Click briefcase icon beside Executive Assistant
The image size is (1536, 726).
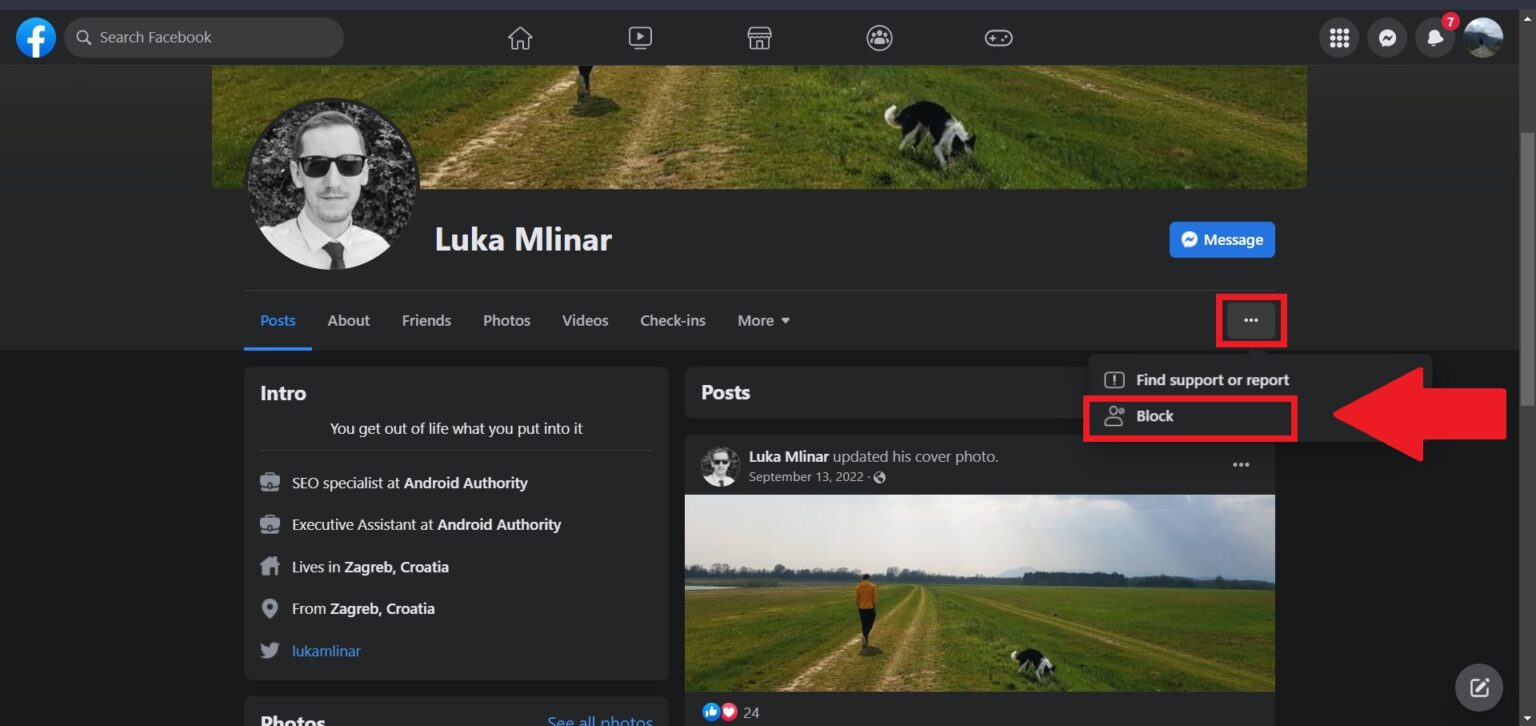click(270, 524)
